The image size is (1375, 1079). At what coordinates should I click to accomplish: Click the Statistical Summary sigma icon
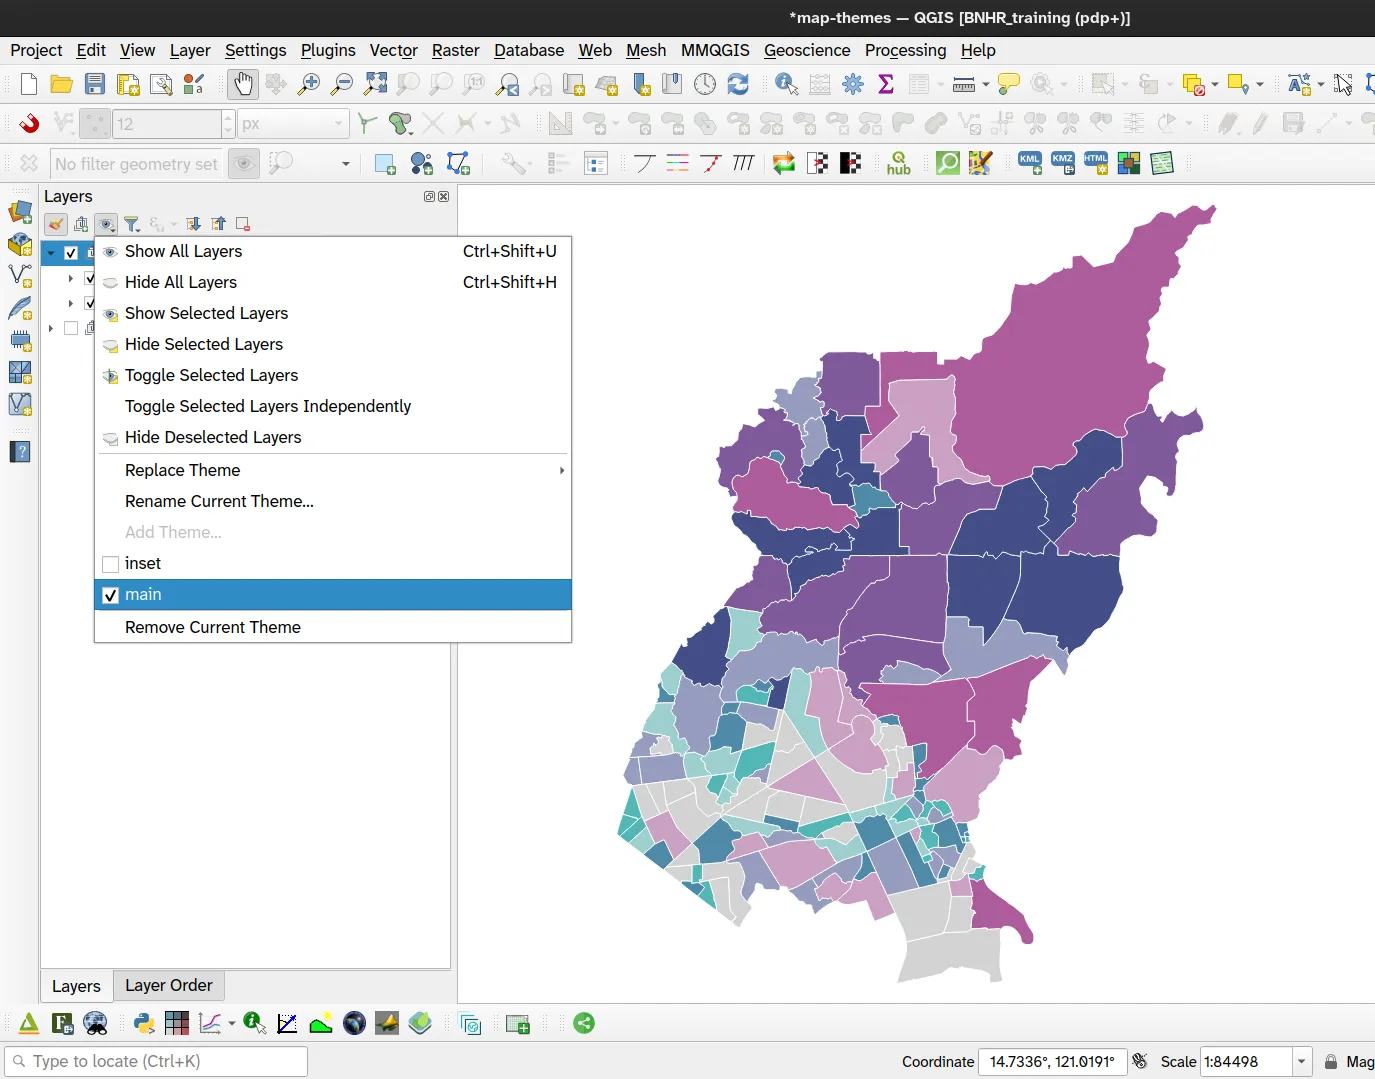coord(885,84)
